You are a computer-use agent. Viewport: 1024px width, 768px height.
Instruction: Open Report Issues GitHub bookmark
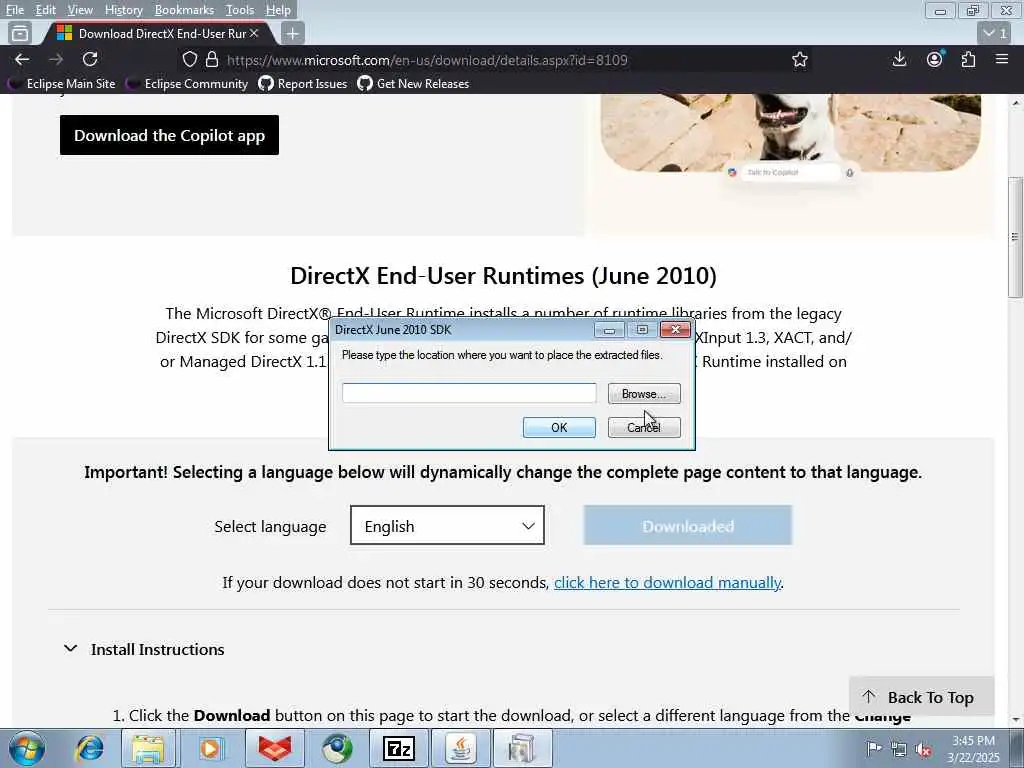pyautogui.click(x=303, y=84)
